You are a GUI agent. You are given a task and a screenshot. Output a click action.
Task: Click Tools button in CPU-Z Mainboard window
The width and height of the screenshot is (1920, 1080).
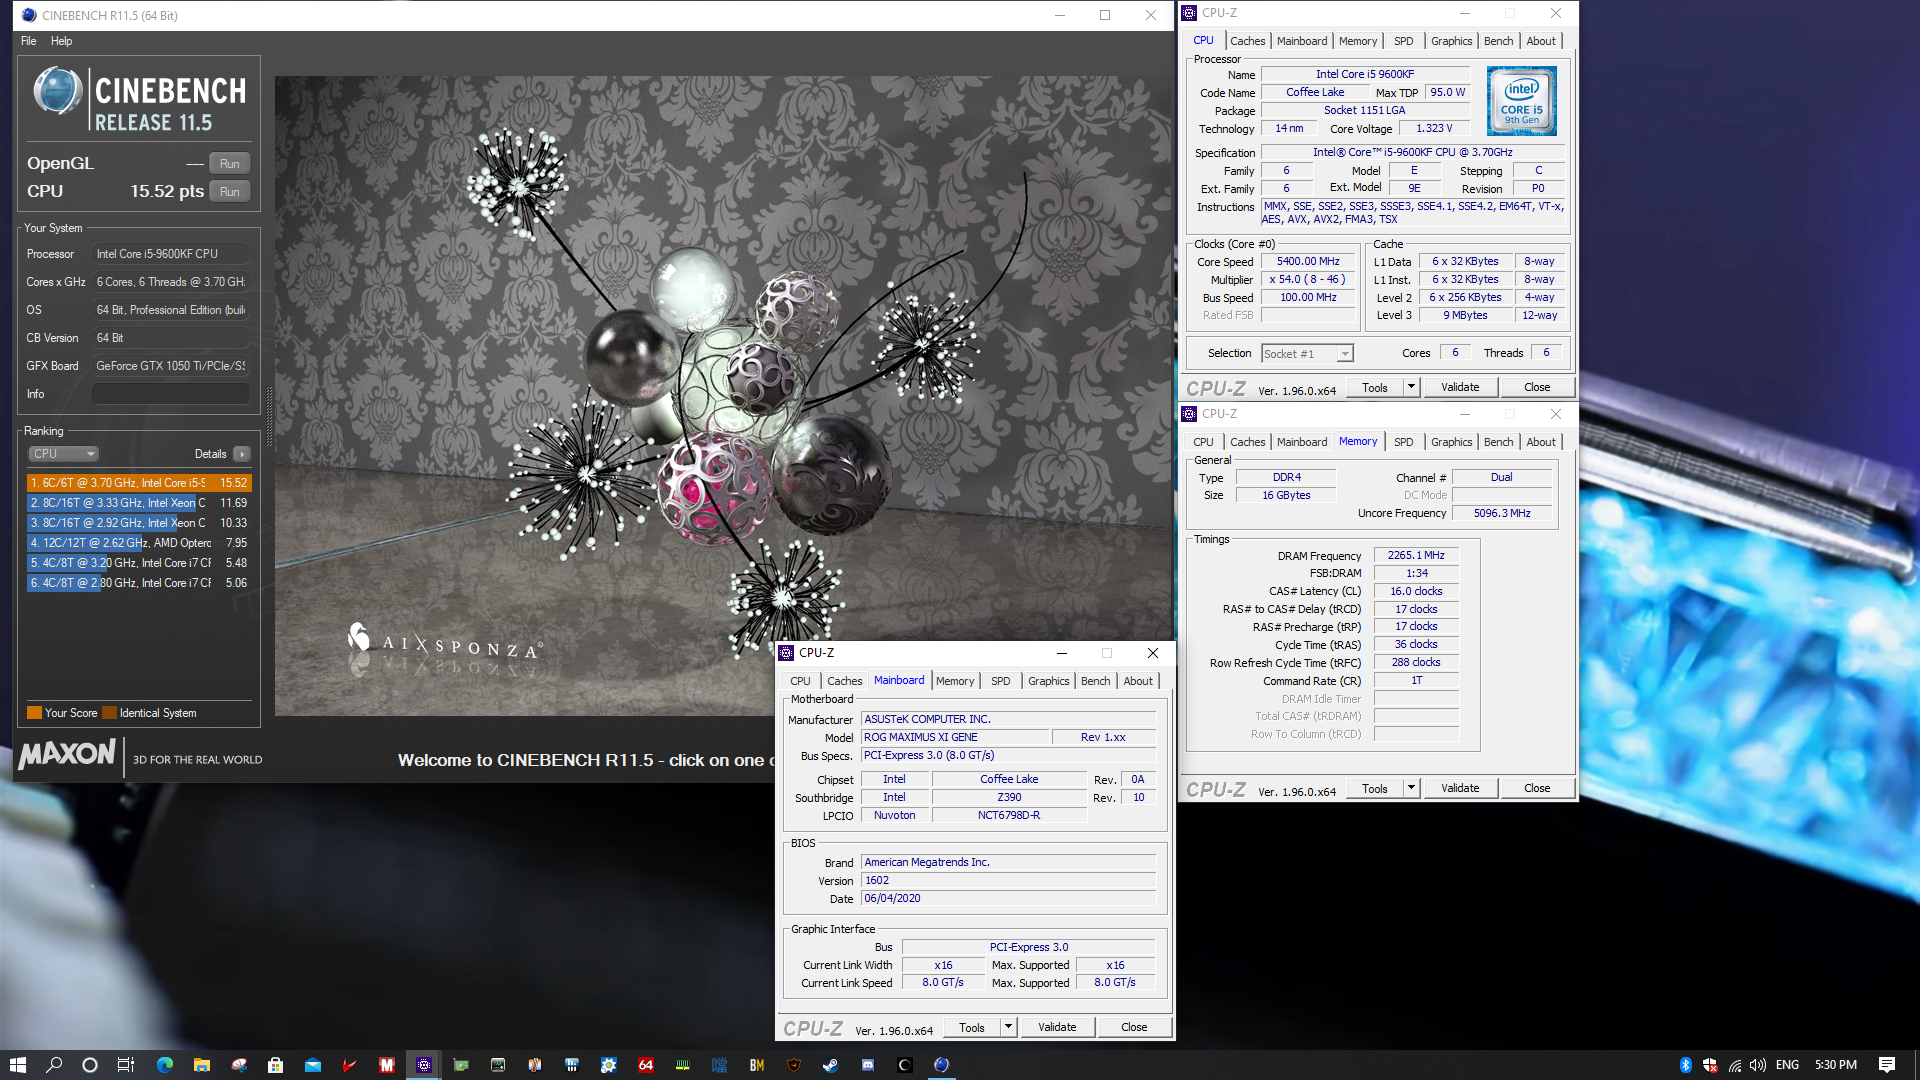pos(972,1027)
